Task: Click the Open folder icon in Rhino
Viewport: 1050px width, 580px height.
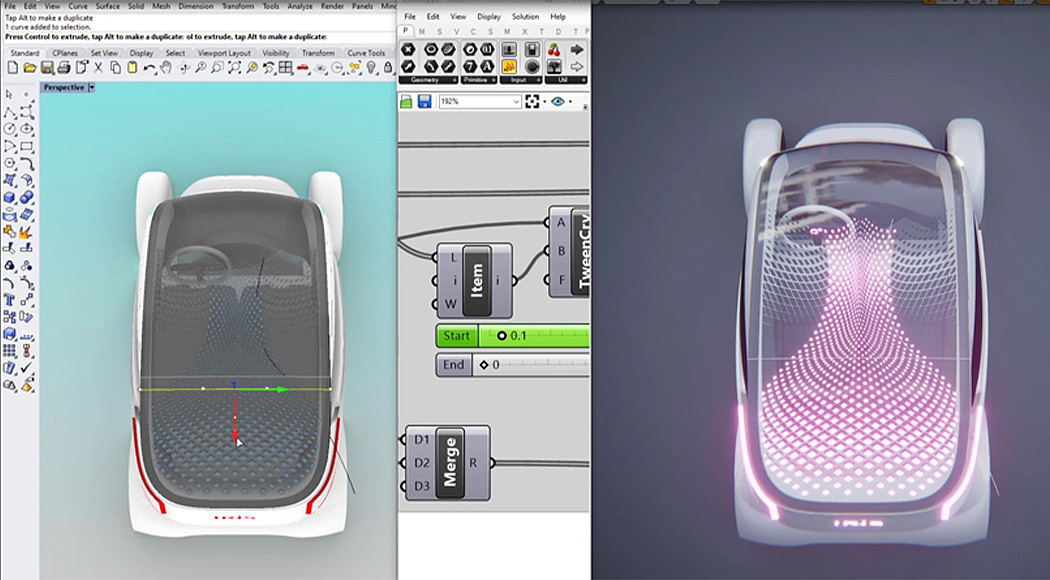Action: [x=30, y=68]
